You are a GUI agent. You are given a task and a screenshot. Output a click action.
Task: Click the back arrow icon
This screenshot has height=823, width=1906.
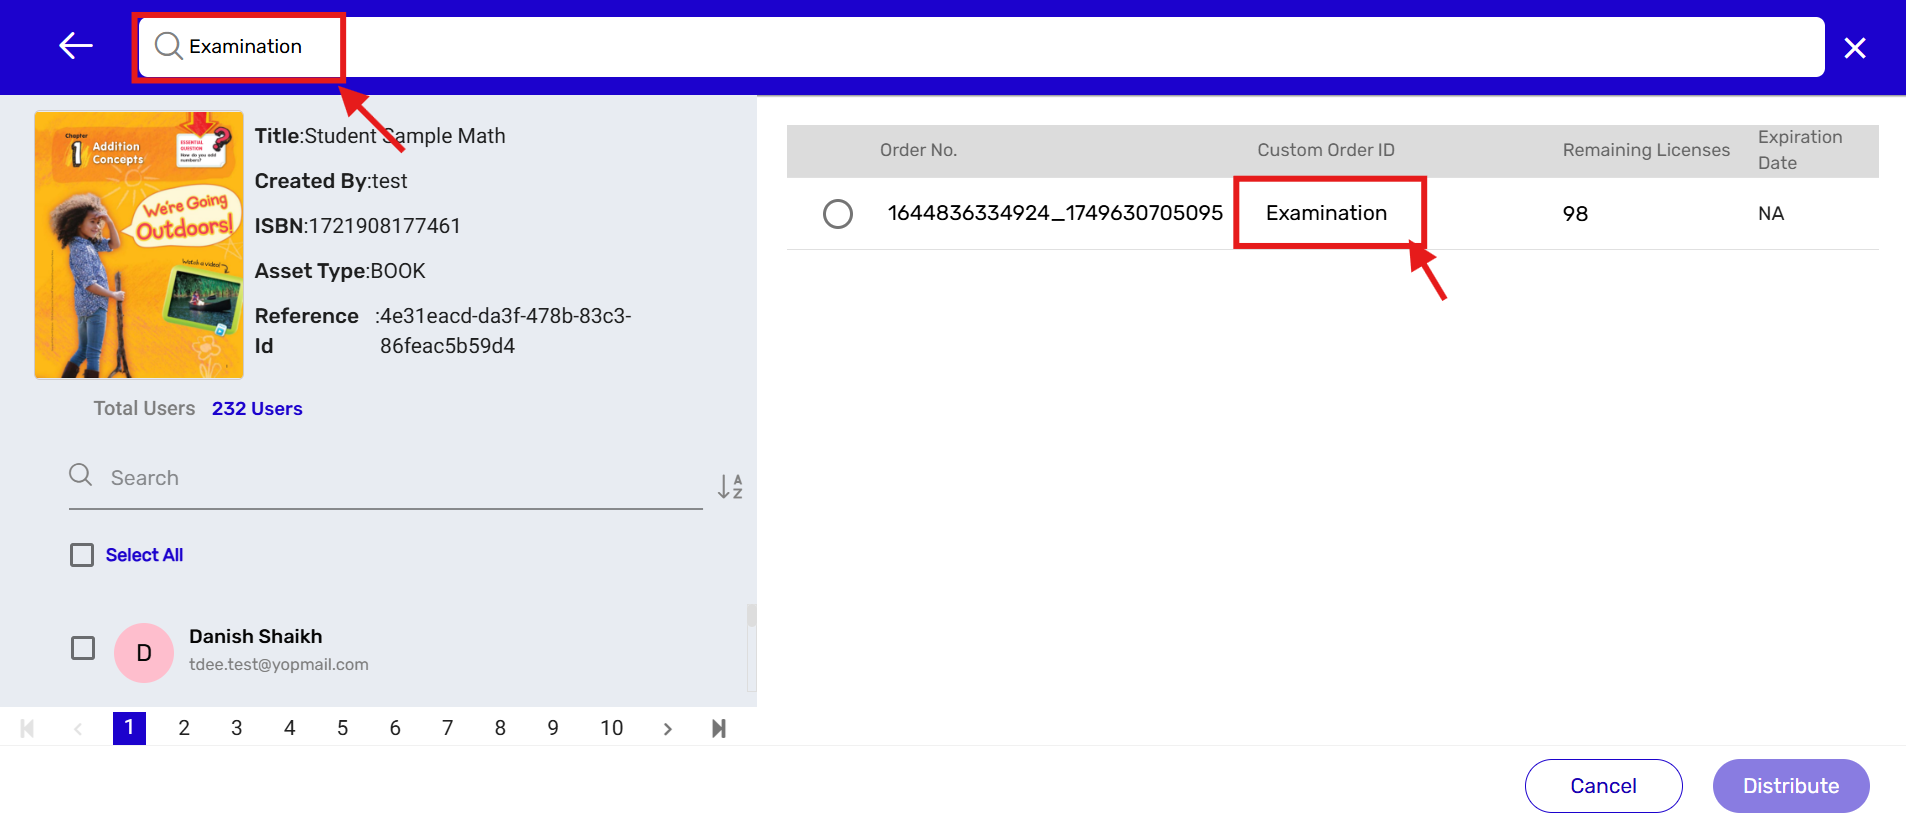[x=76, y=46]
